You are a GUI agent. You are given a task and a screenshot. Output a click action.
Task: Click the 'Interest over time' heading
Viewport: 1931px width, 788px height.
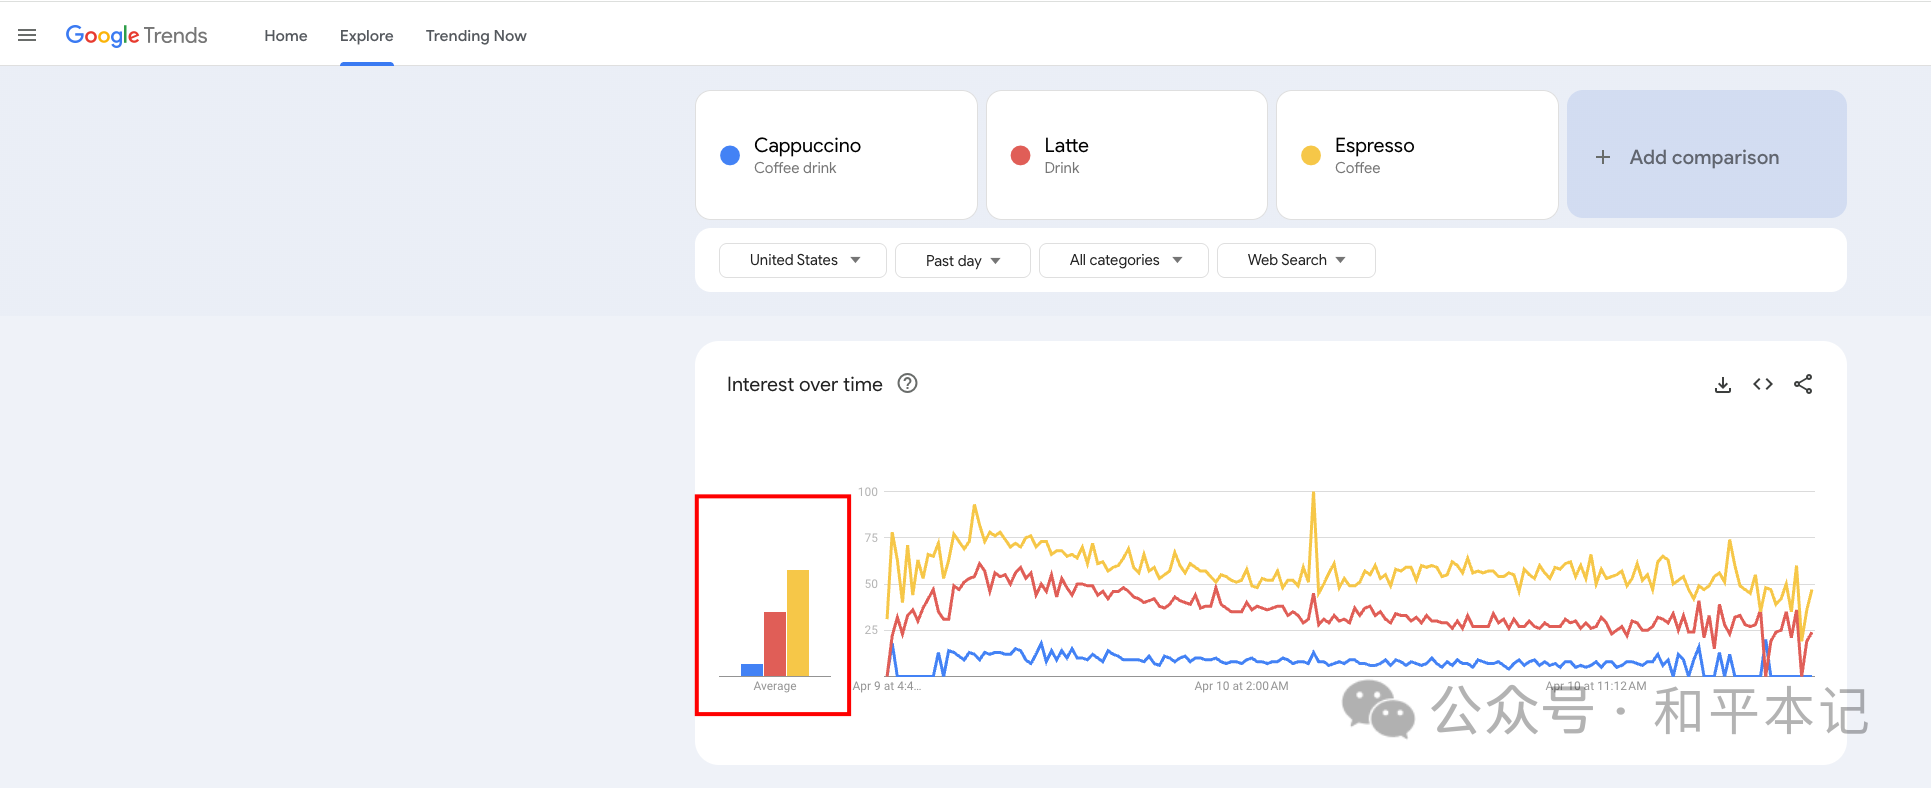click(x=805, y=384)
